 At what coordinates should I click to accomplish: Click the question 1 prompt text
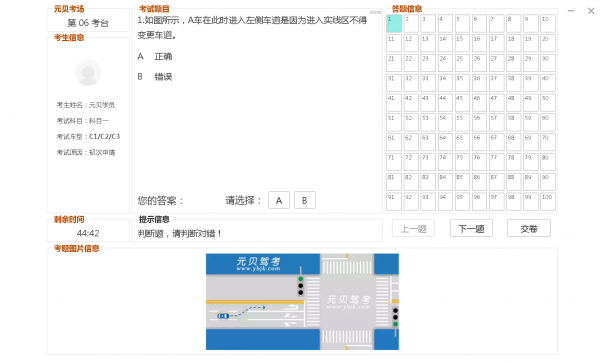point(253,28)
